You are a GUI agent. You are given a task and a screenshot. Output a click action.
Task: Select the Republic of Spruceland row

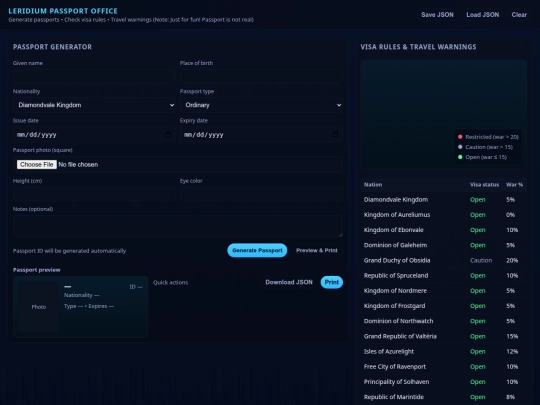click(444, 276)
